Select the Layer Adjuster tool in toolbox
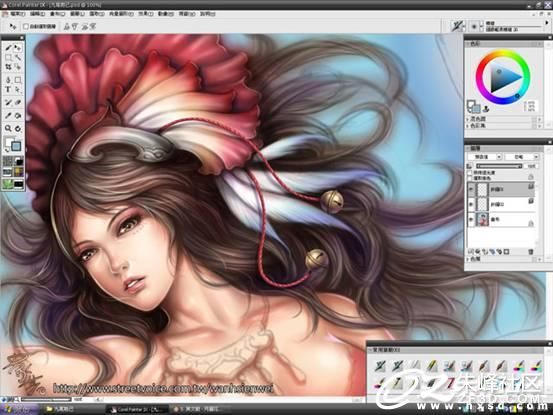The height and width of the screenshot is (415, 553). 18,47
